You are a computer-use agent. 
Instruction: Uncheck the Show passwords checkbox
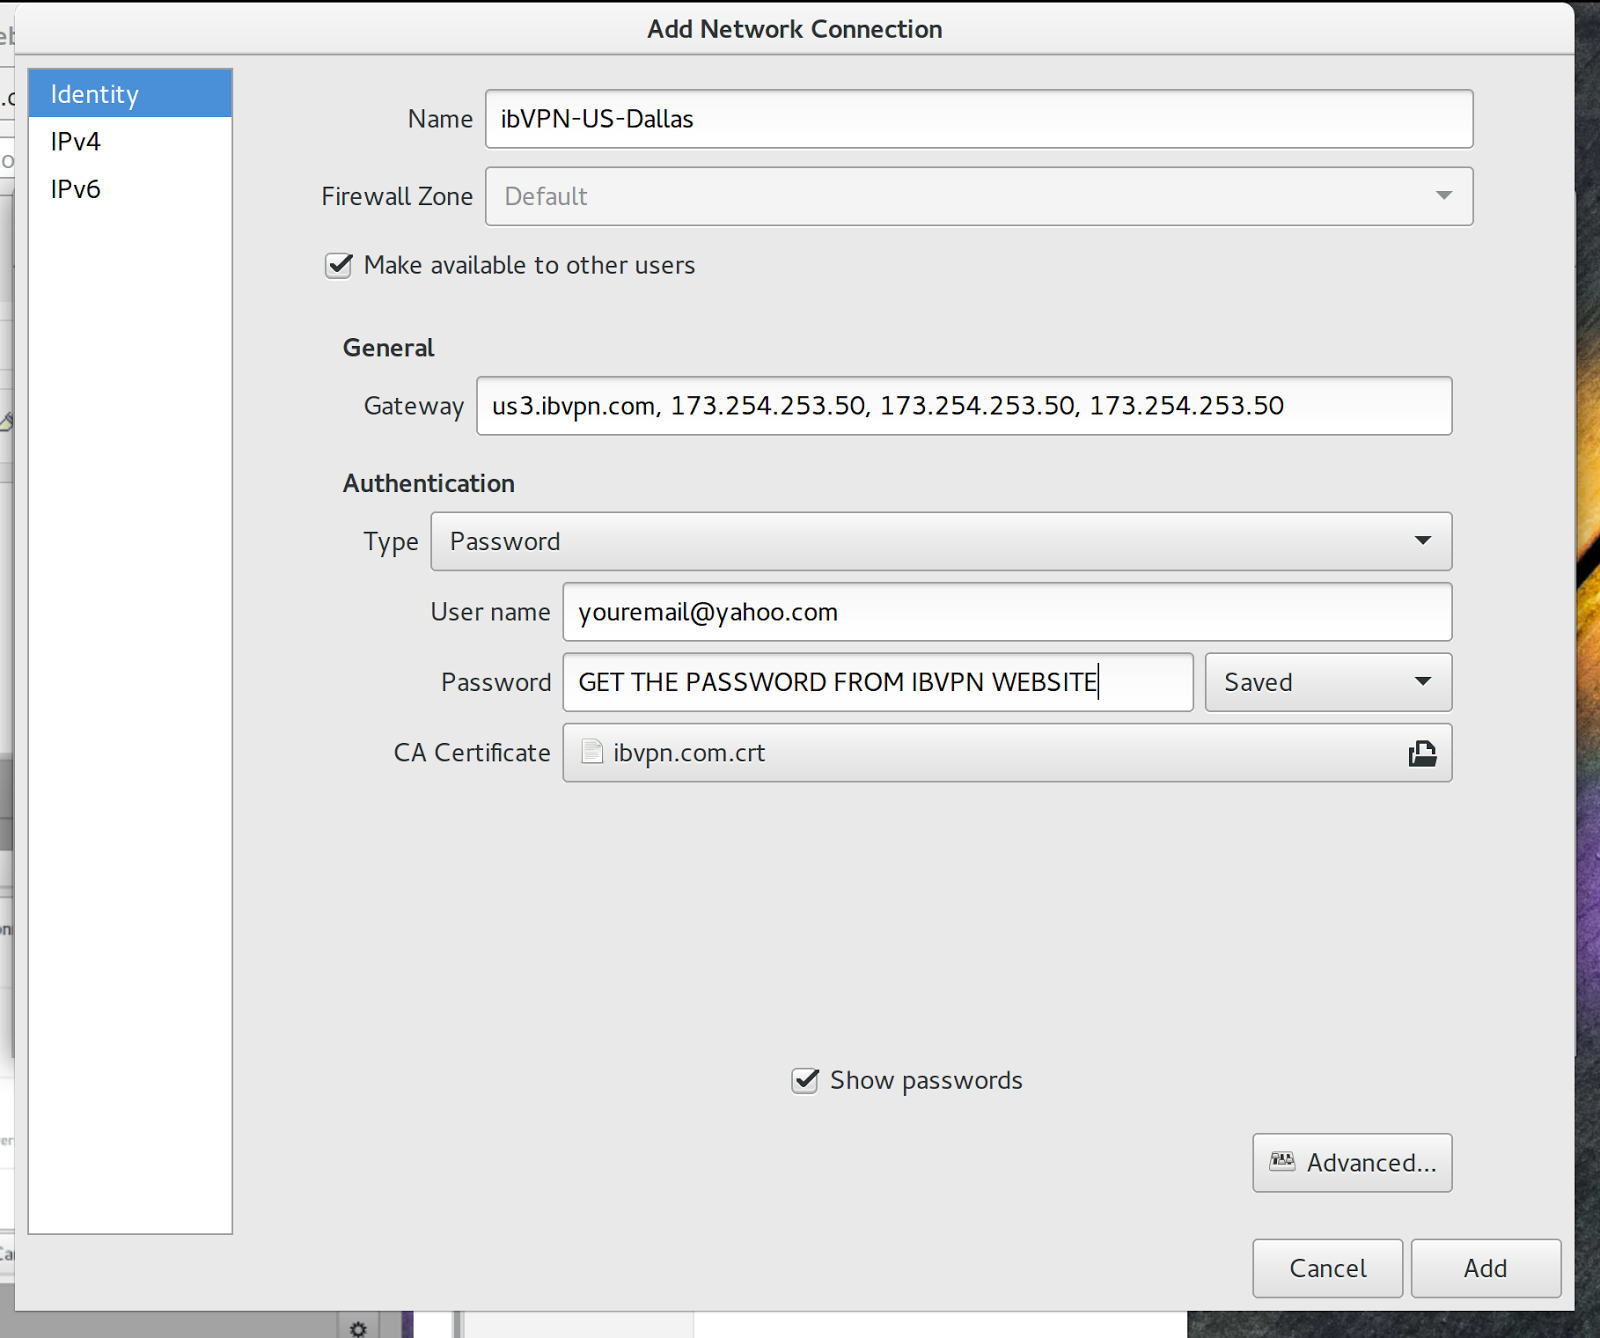(x=805, y=1080)
